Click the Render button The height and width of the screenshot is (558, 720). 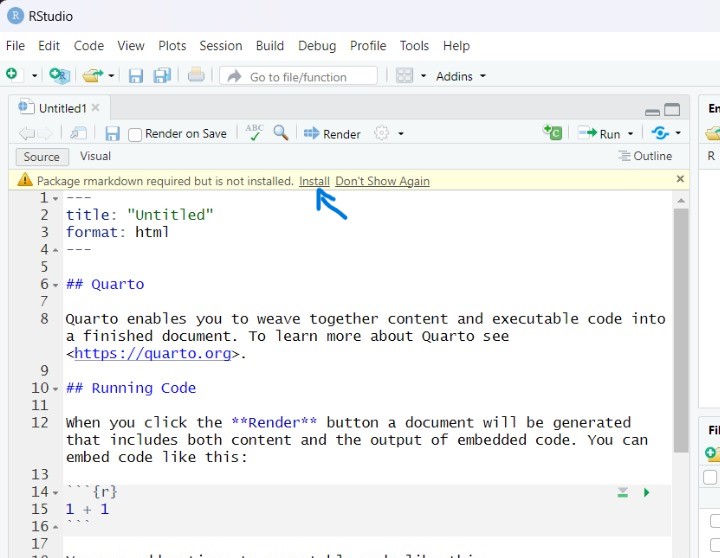[332, 134]
